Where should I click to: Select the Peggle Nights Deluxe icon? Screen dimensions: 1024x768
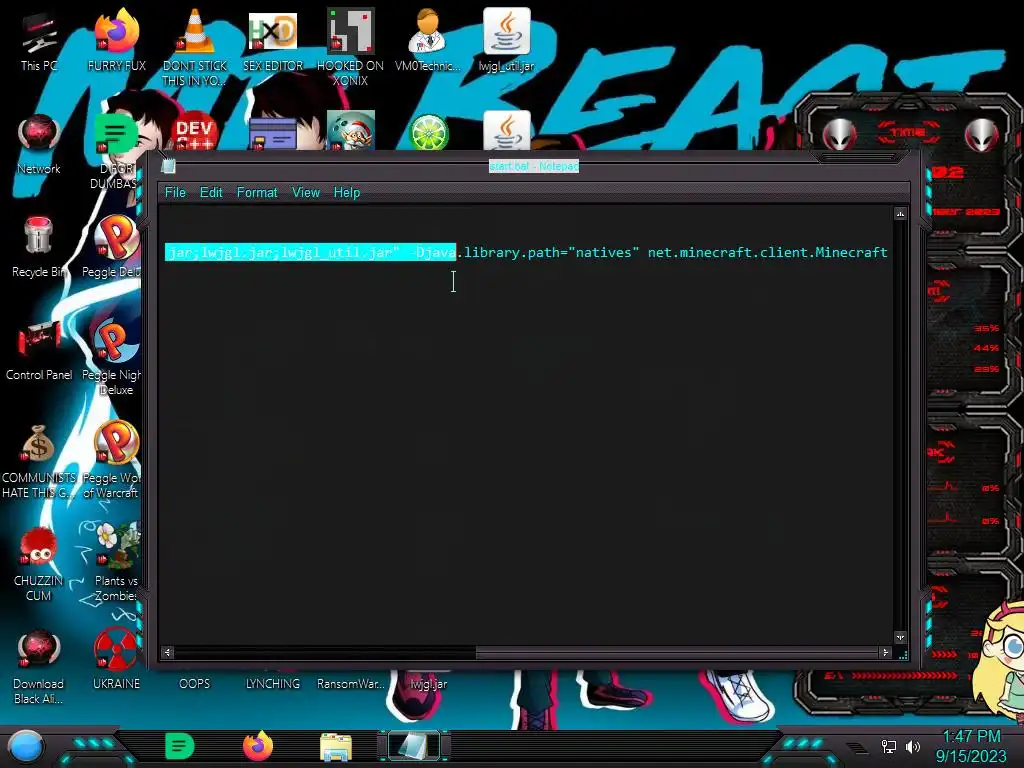115,357
